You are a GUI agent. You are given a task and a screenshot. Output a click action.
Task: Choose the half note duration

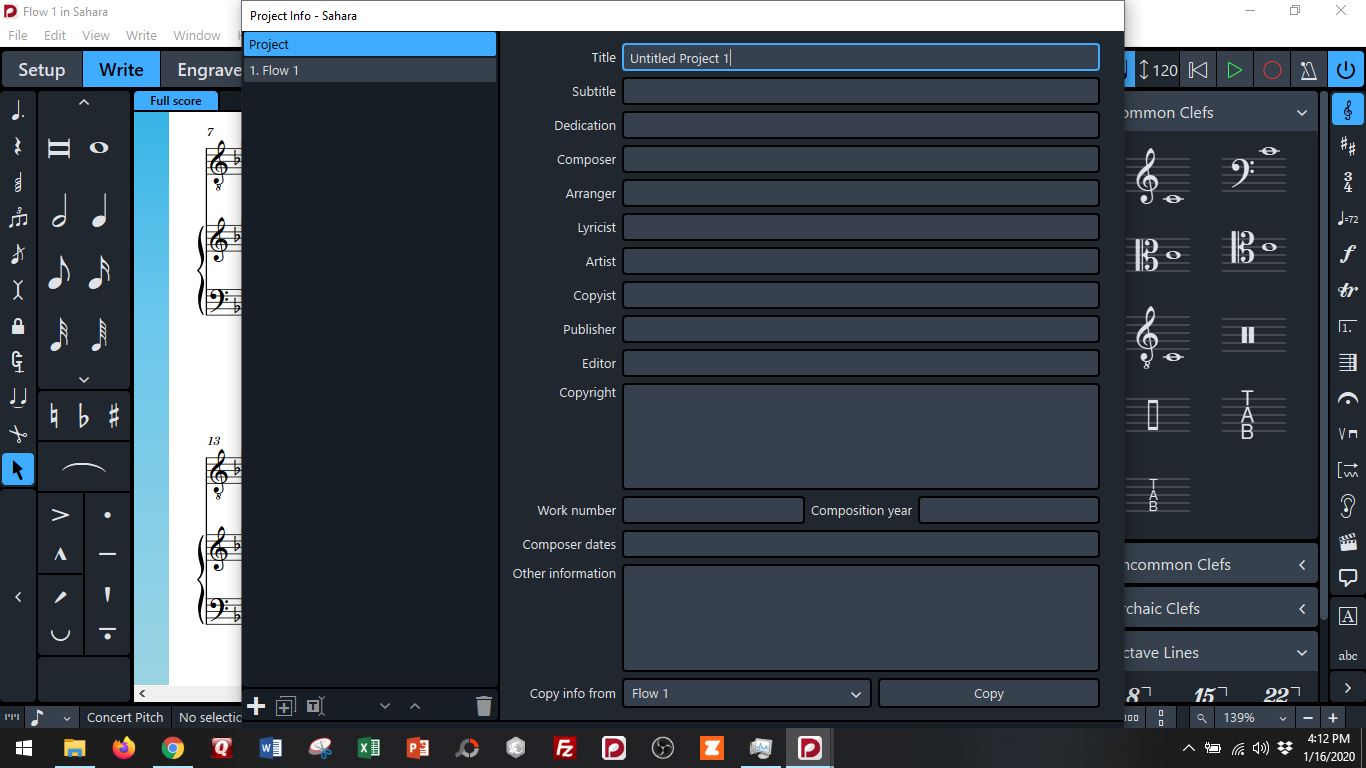pos(60,211)
